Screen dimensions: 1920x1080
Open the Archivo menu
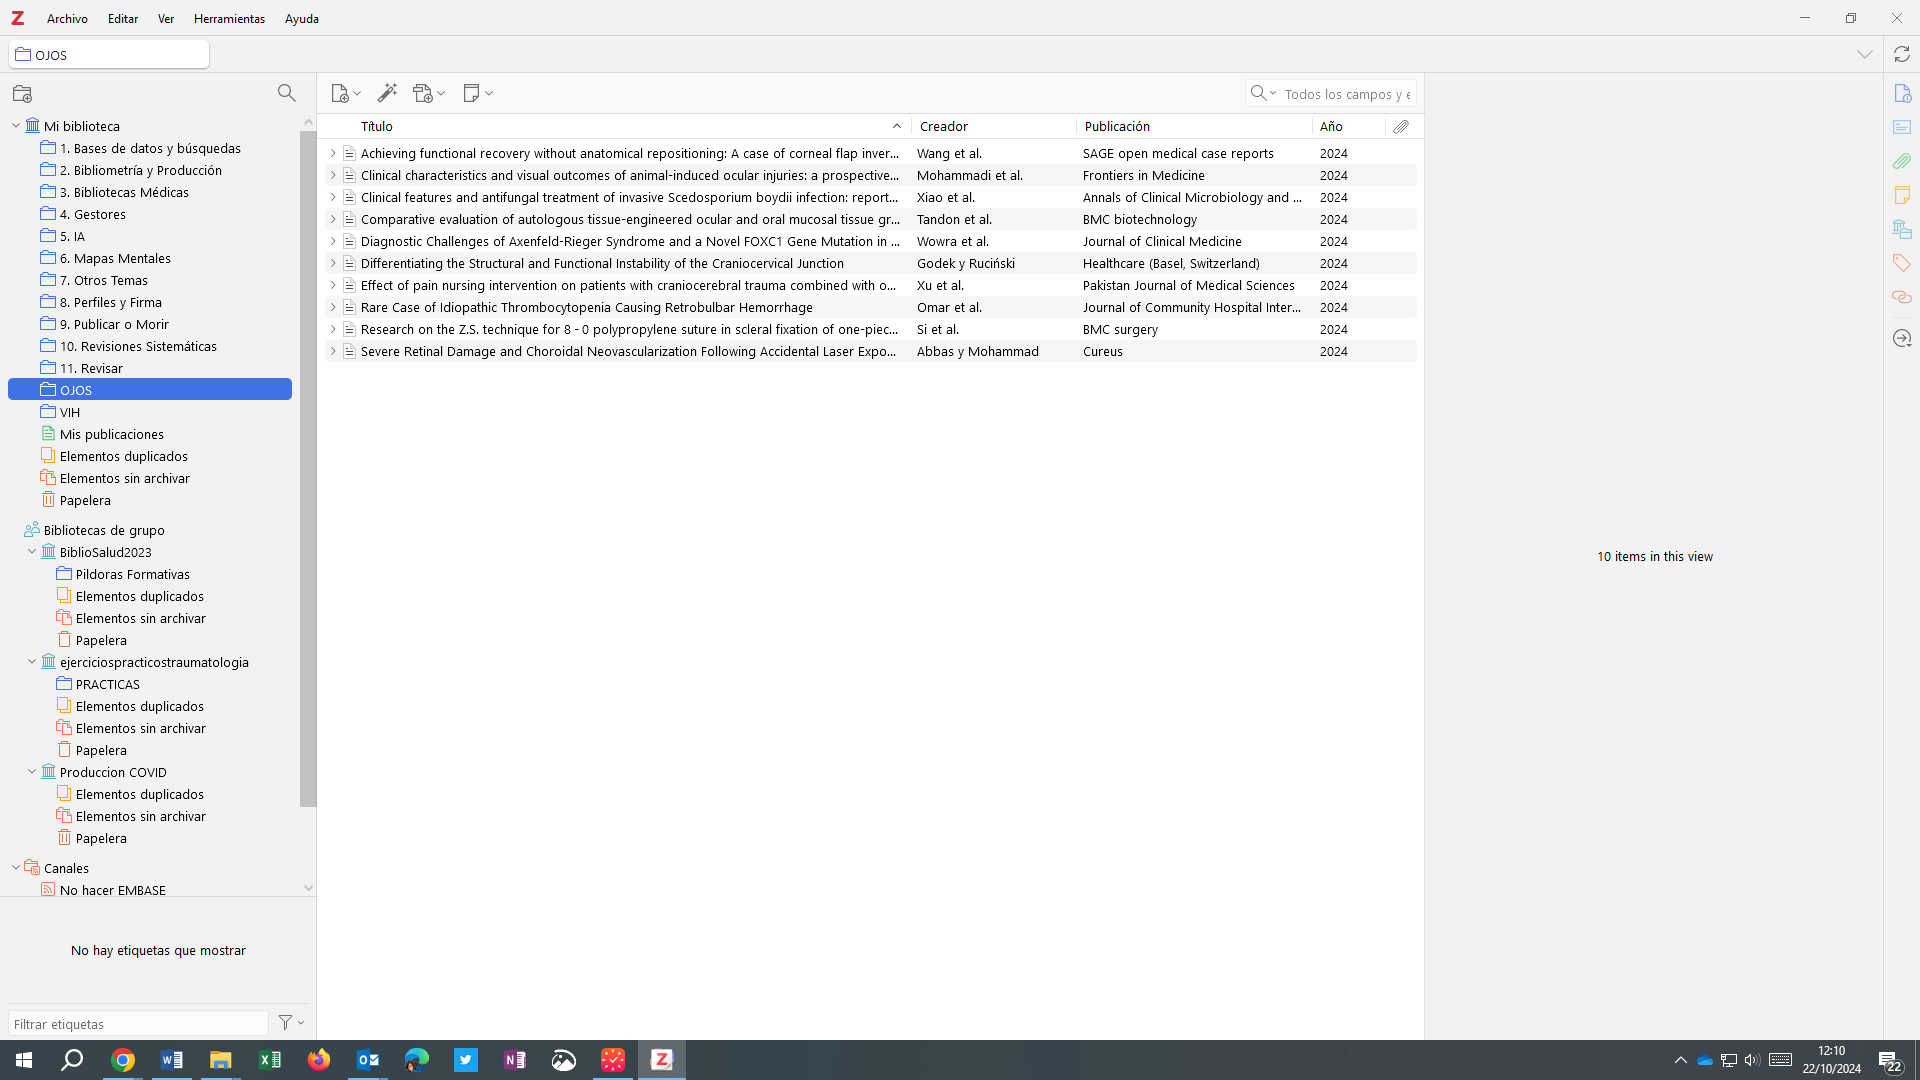67,18
